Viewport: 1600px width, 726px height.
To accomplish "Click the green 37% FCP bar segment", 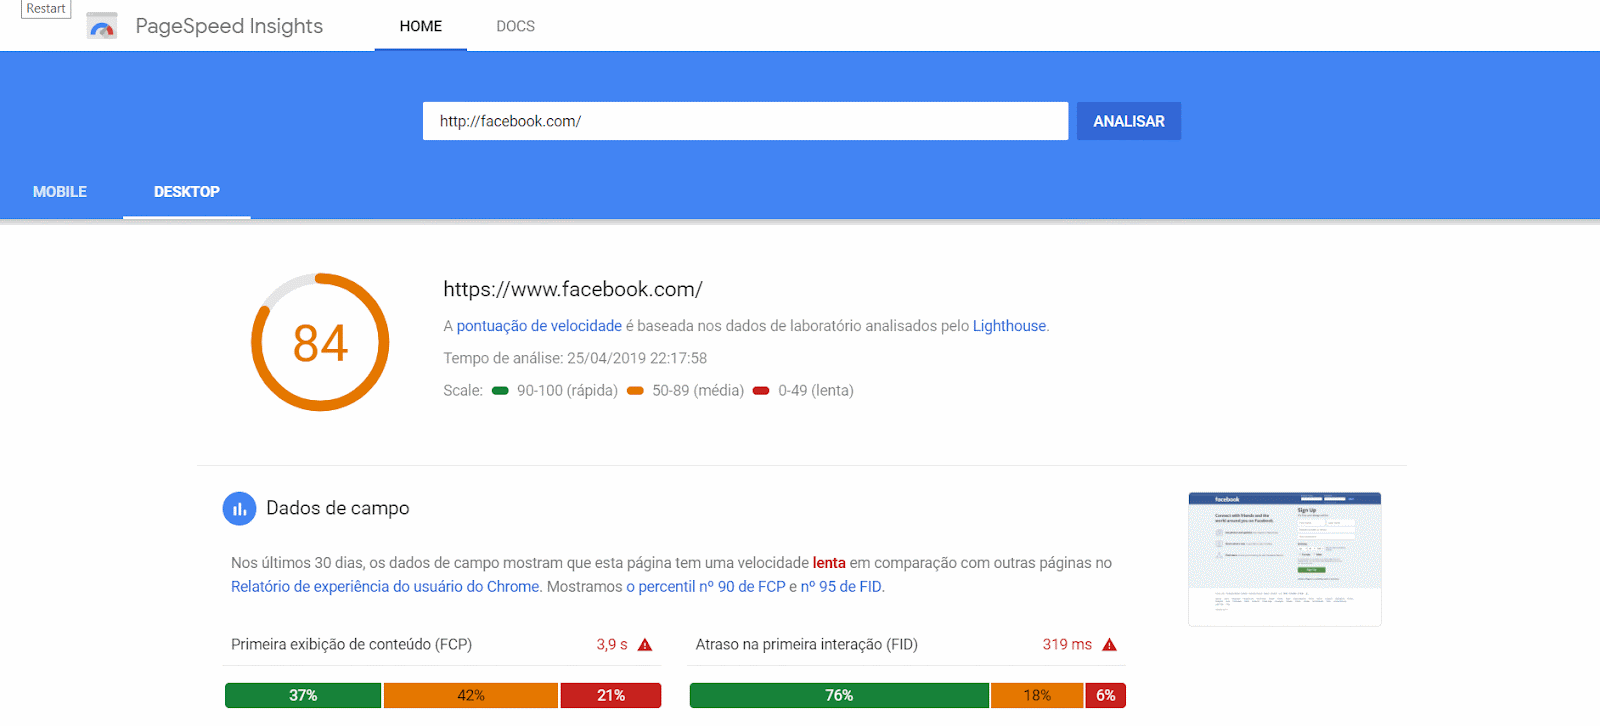I will coord(303,696).
